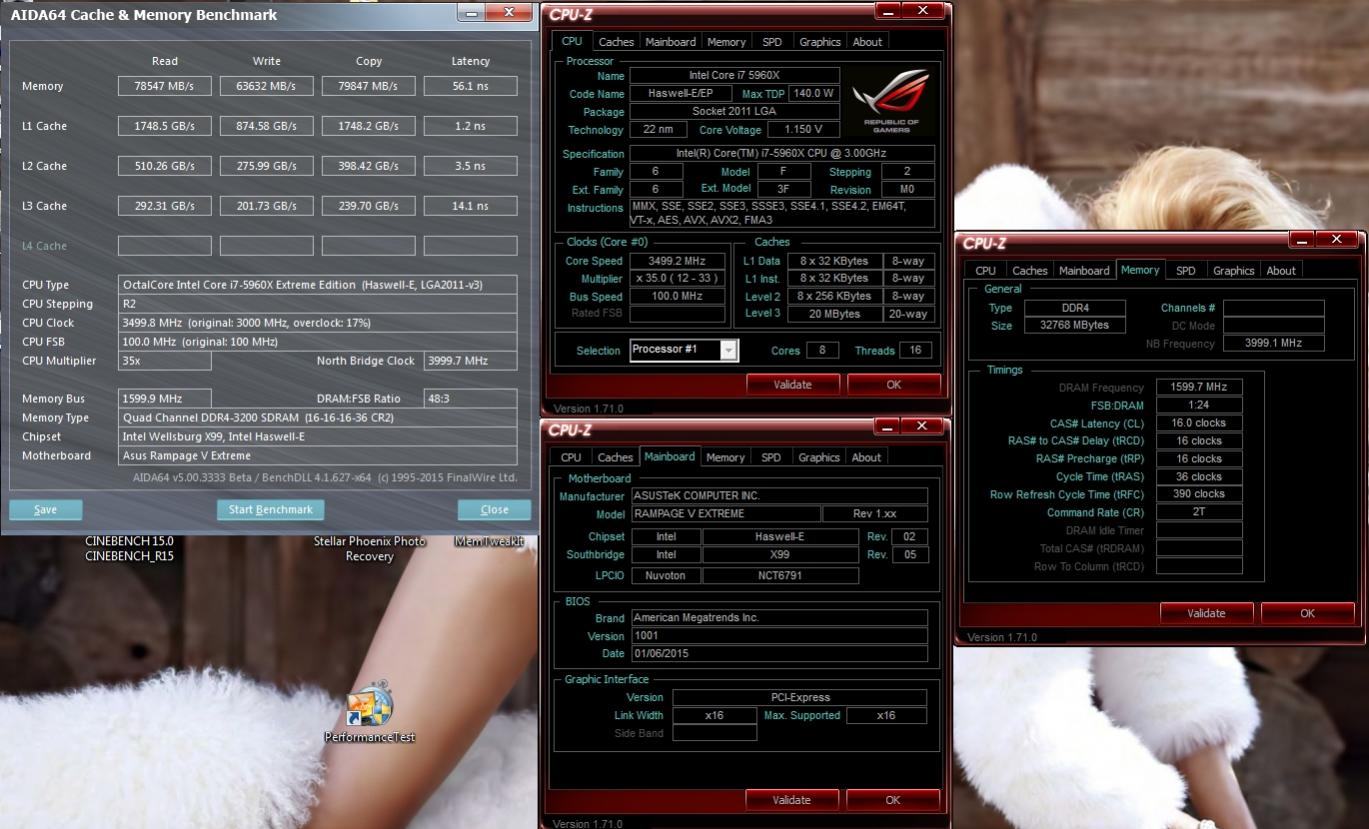Viewport: 1369px width, 829px height.
Task: Click Memory Read value 78547 MB/s
Action: (x=165, y=86)
